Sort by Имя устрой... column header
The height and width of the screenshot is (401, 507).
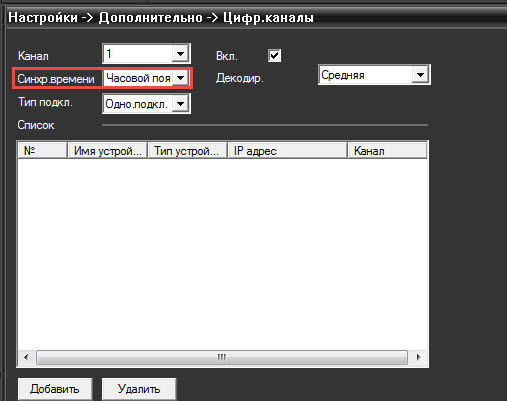tap(107, 151)
